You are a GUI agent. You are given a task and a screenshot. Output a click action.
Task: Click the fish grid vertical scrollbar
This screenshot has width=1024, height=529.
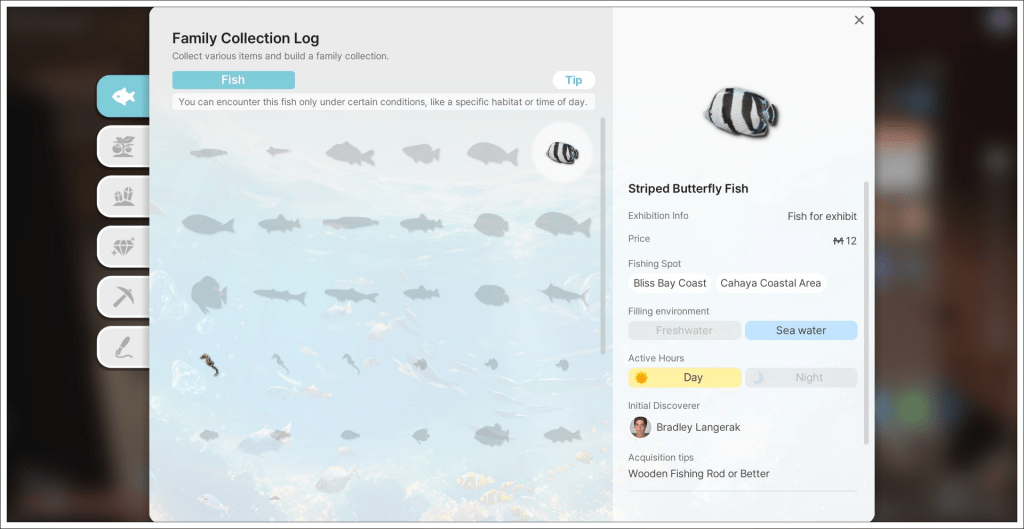click(603, 235)
